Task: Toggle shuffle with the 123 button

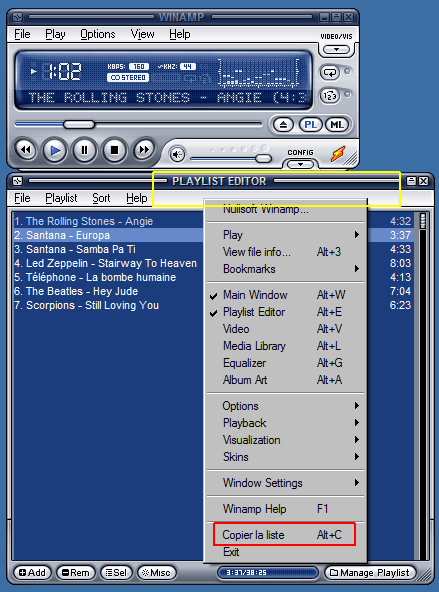Action: 330,96
